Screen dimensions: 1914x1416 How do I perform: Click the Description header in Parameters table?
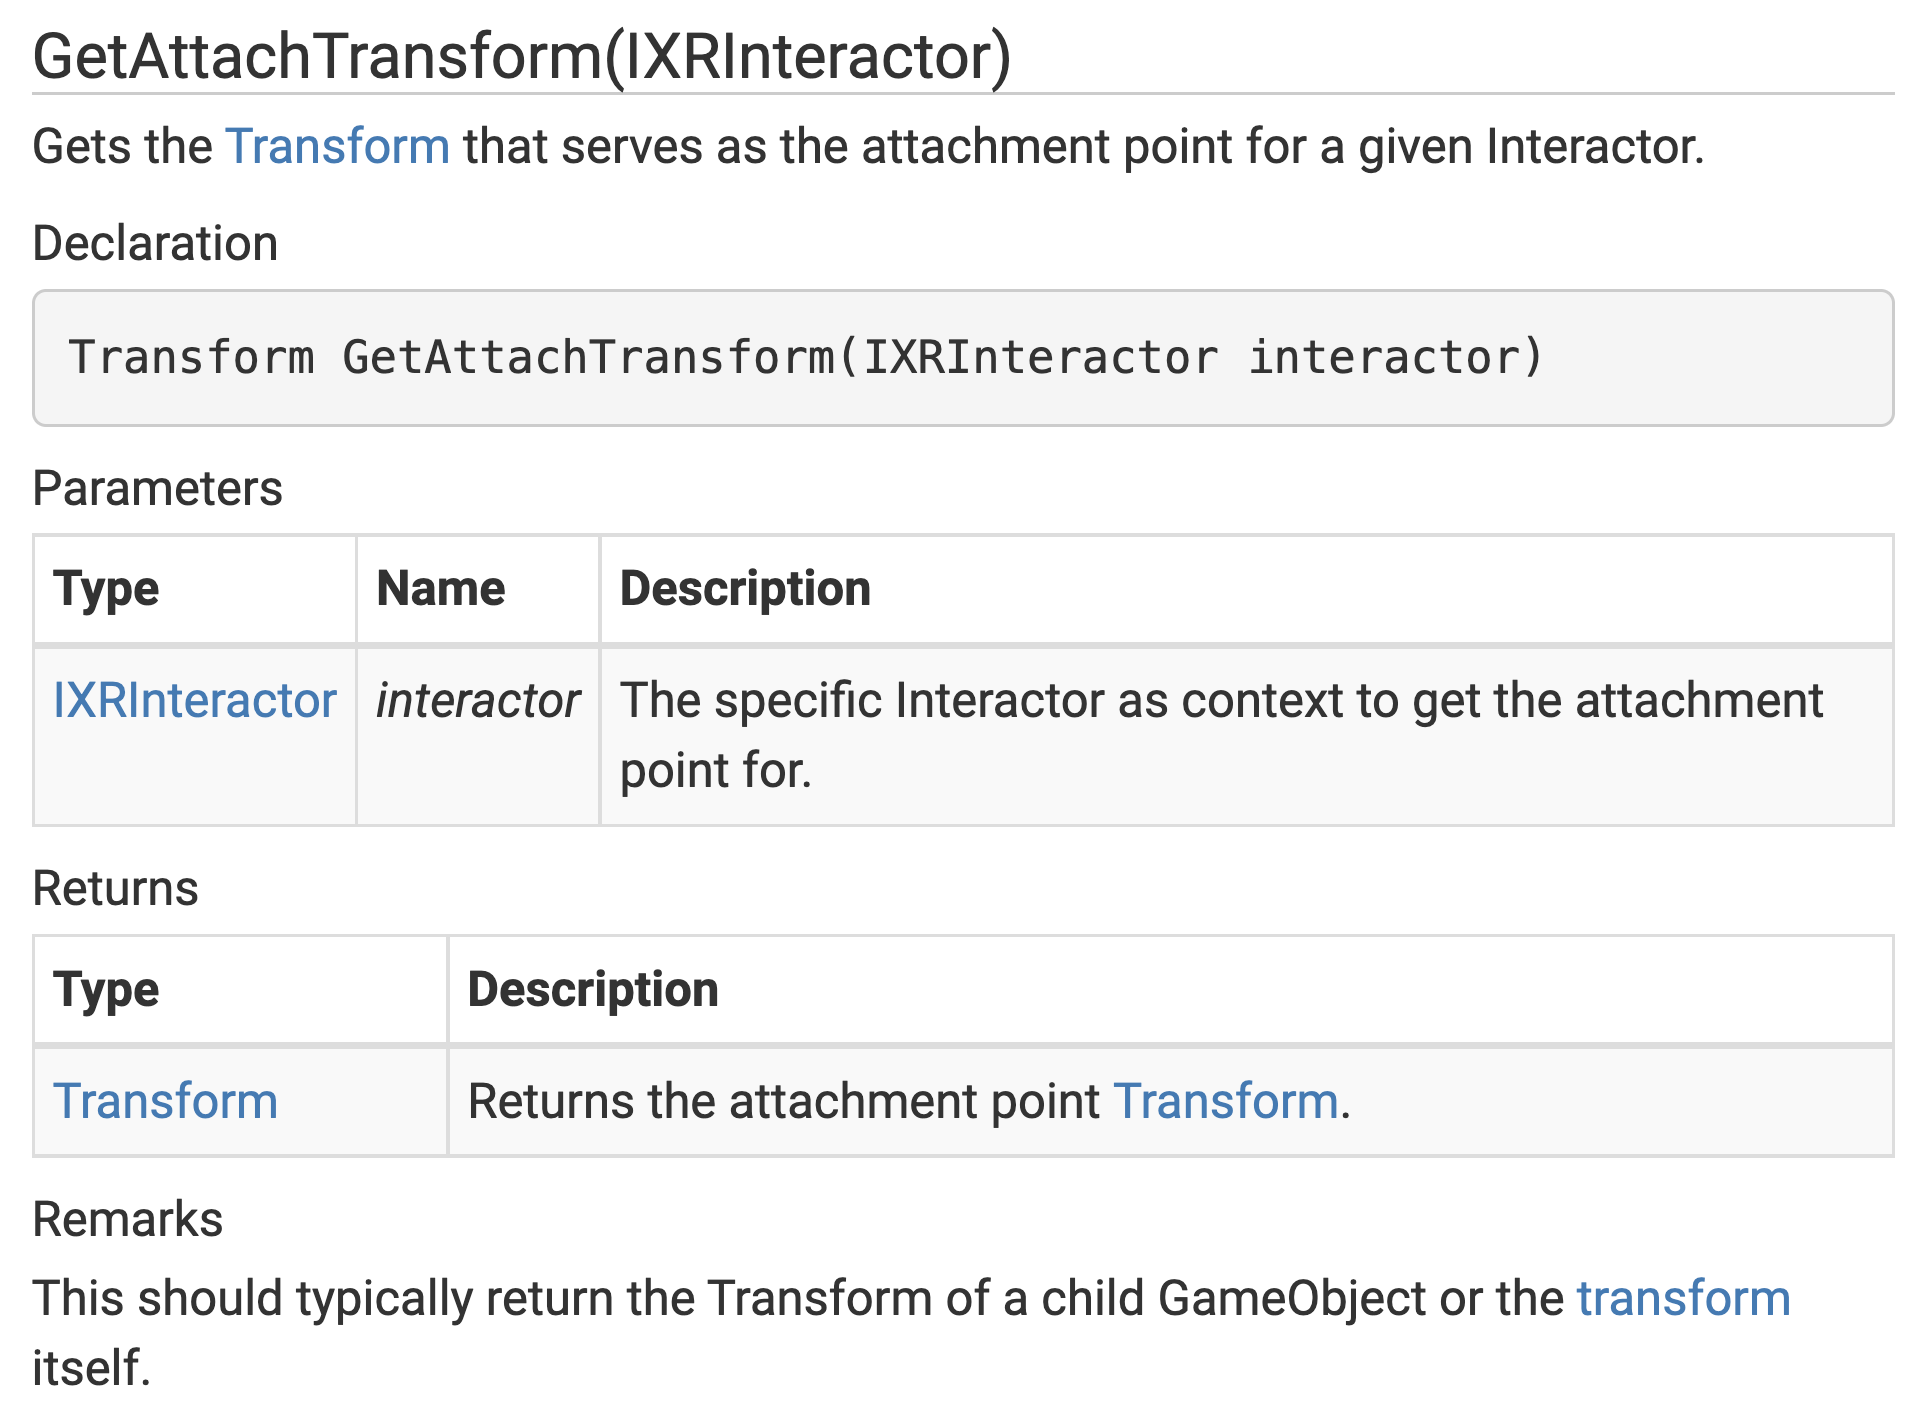click(745, 588)
